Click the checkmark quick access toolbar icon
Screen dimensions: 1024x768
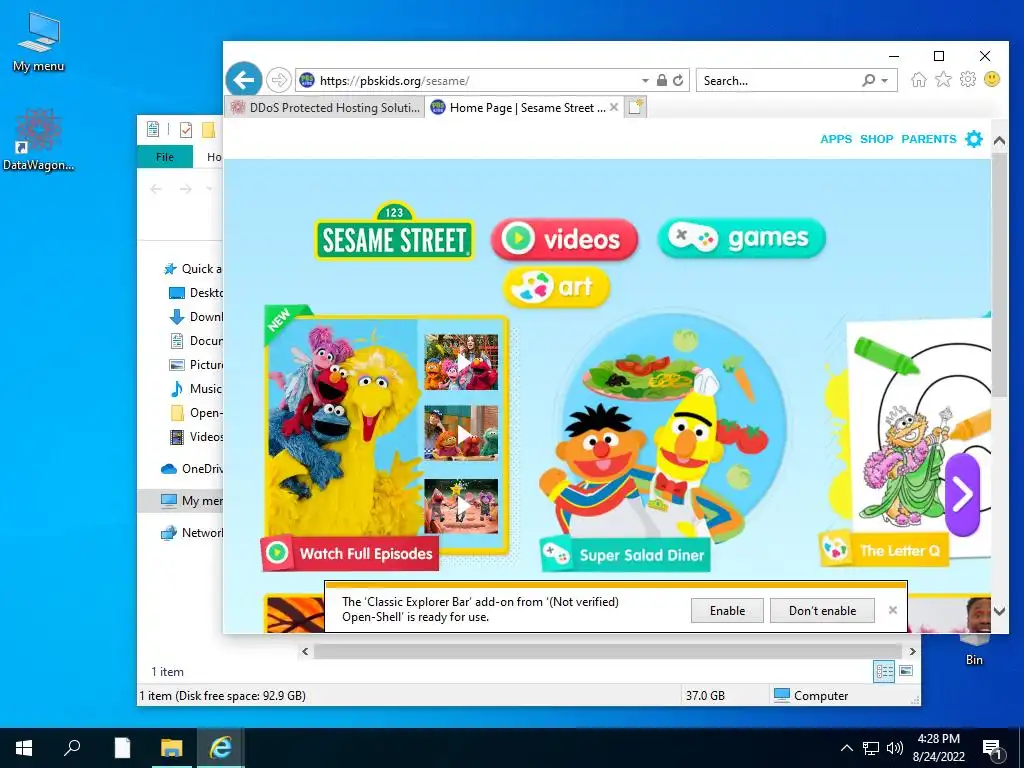pyautogui.click(x=186, y=130)
